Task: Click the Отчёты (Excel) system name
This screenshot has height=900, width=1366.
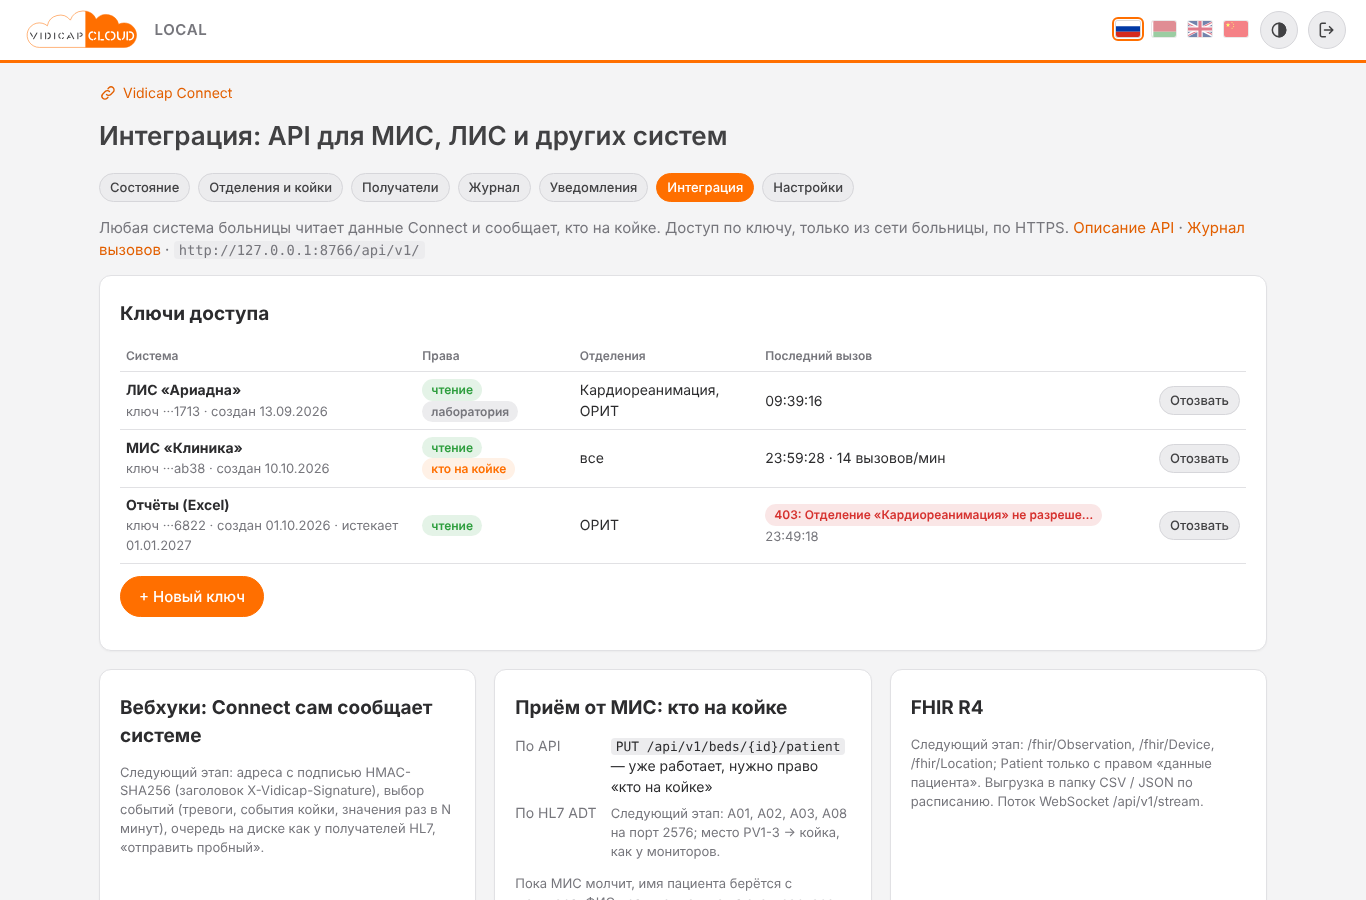Action: pos(178,505)
